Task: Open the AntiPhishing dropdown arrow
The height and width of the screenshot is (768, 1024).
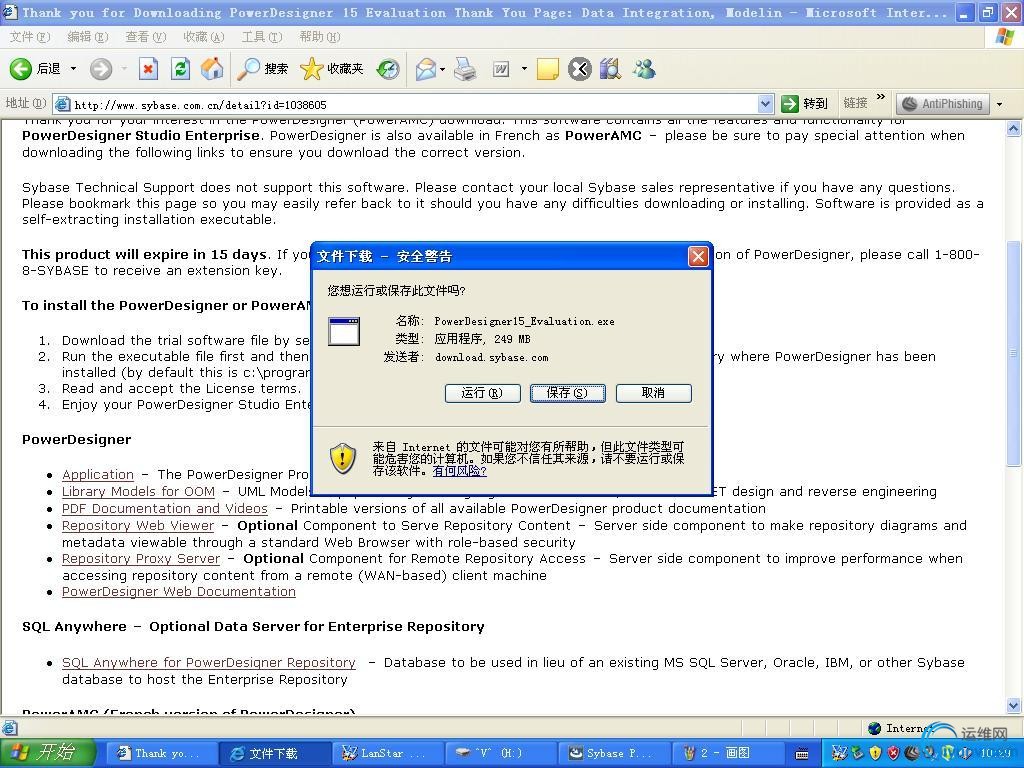Action: click(999, 103)
